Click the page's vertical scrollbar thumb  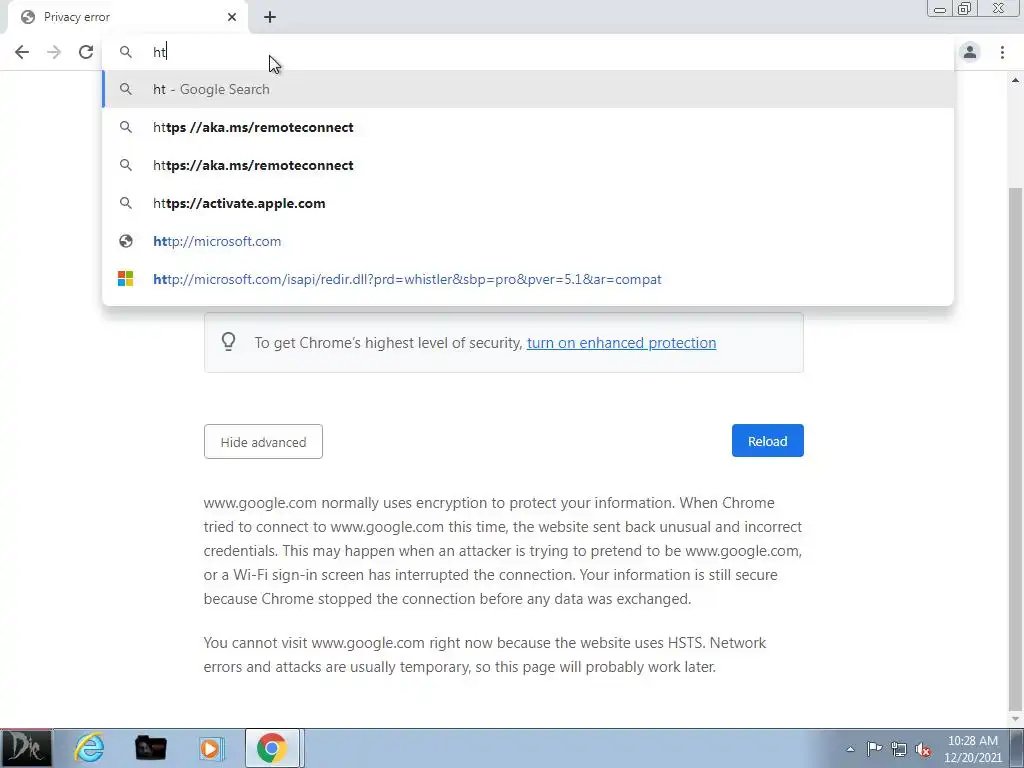tap(1015, 447)
